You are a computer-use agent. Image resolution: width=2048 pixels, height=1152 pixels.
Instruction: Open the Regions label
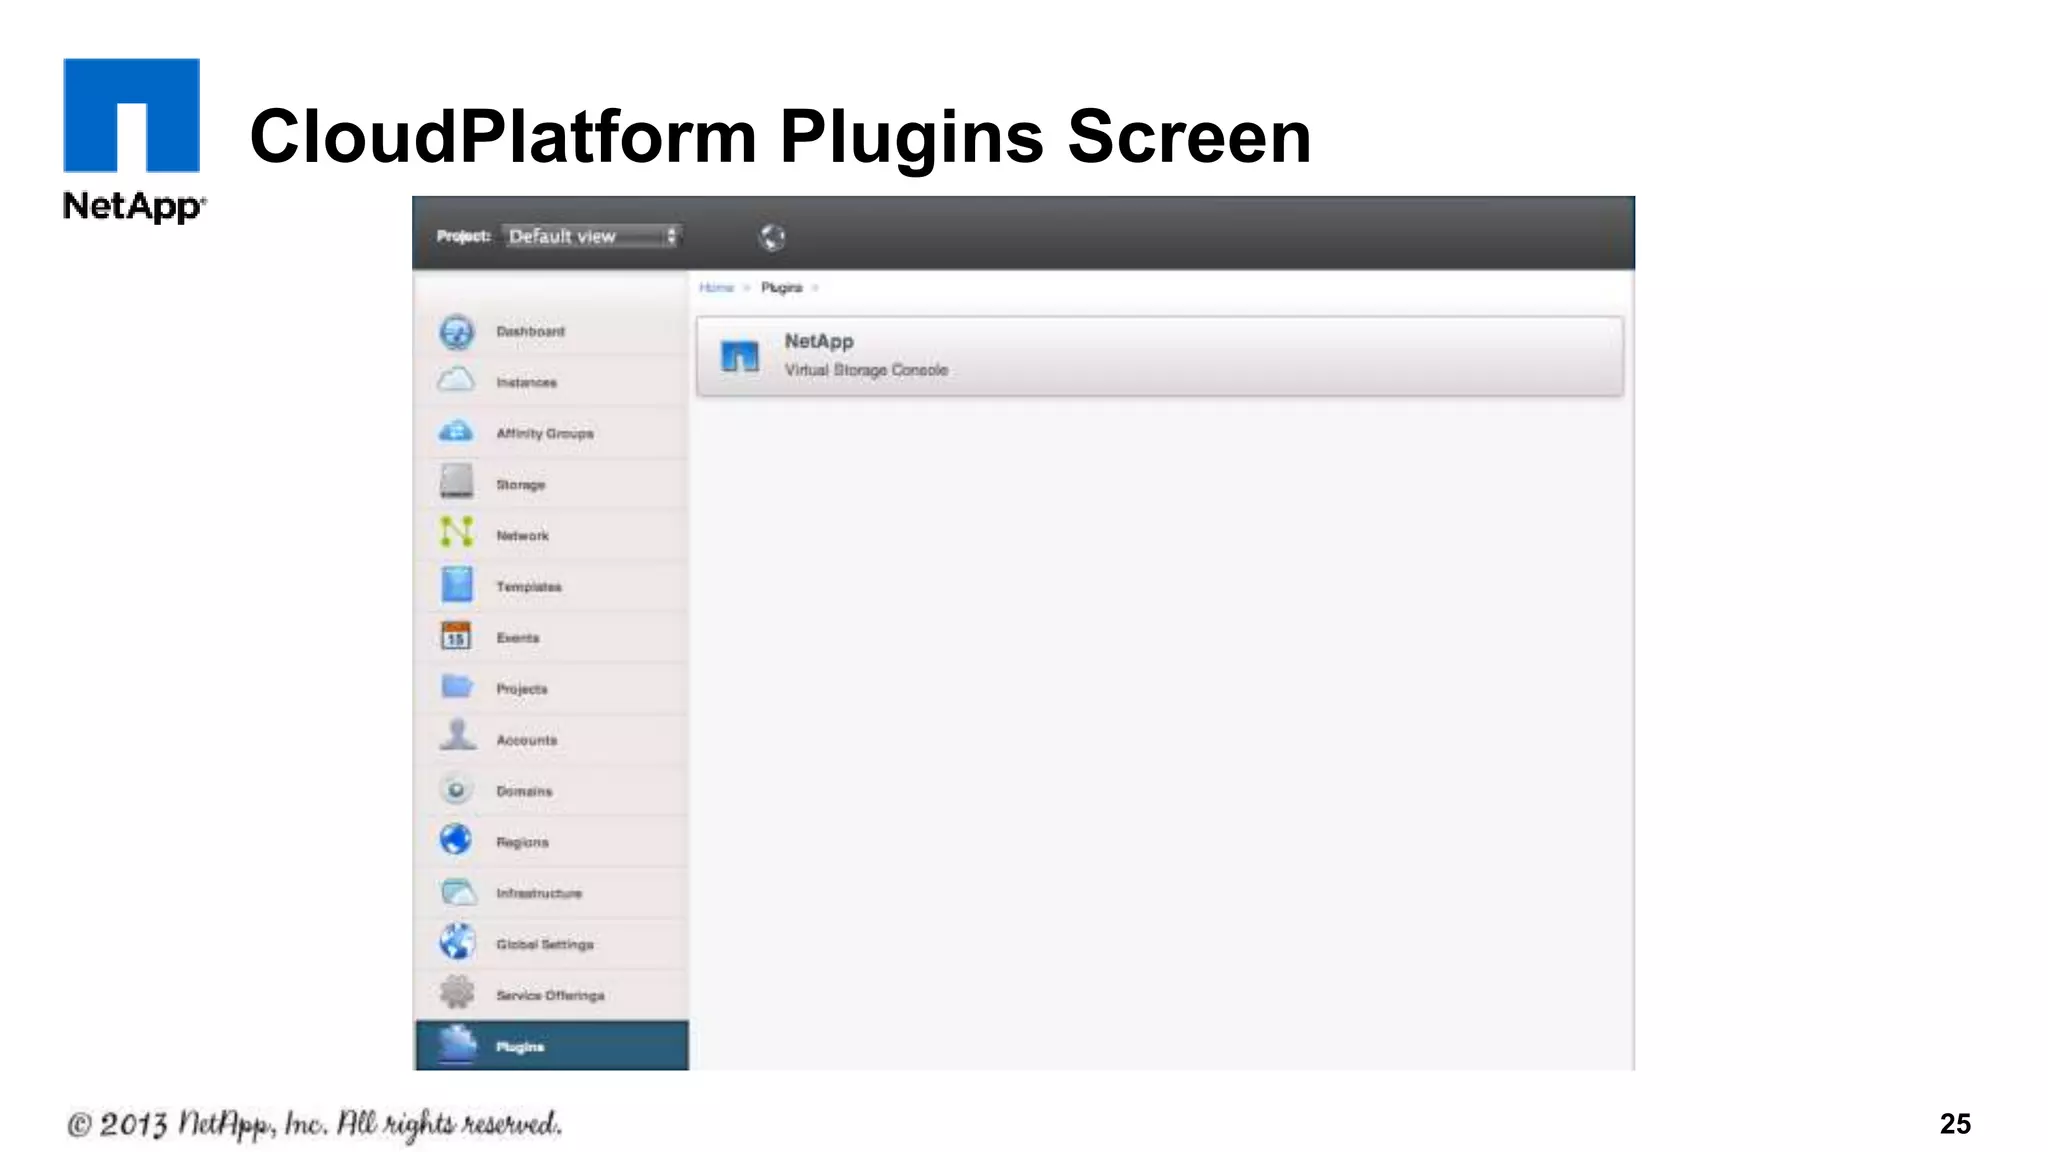tap(522, 842)
